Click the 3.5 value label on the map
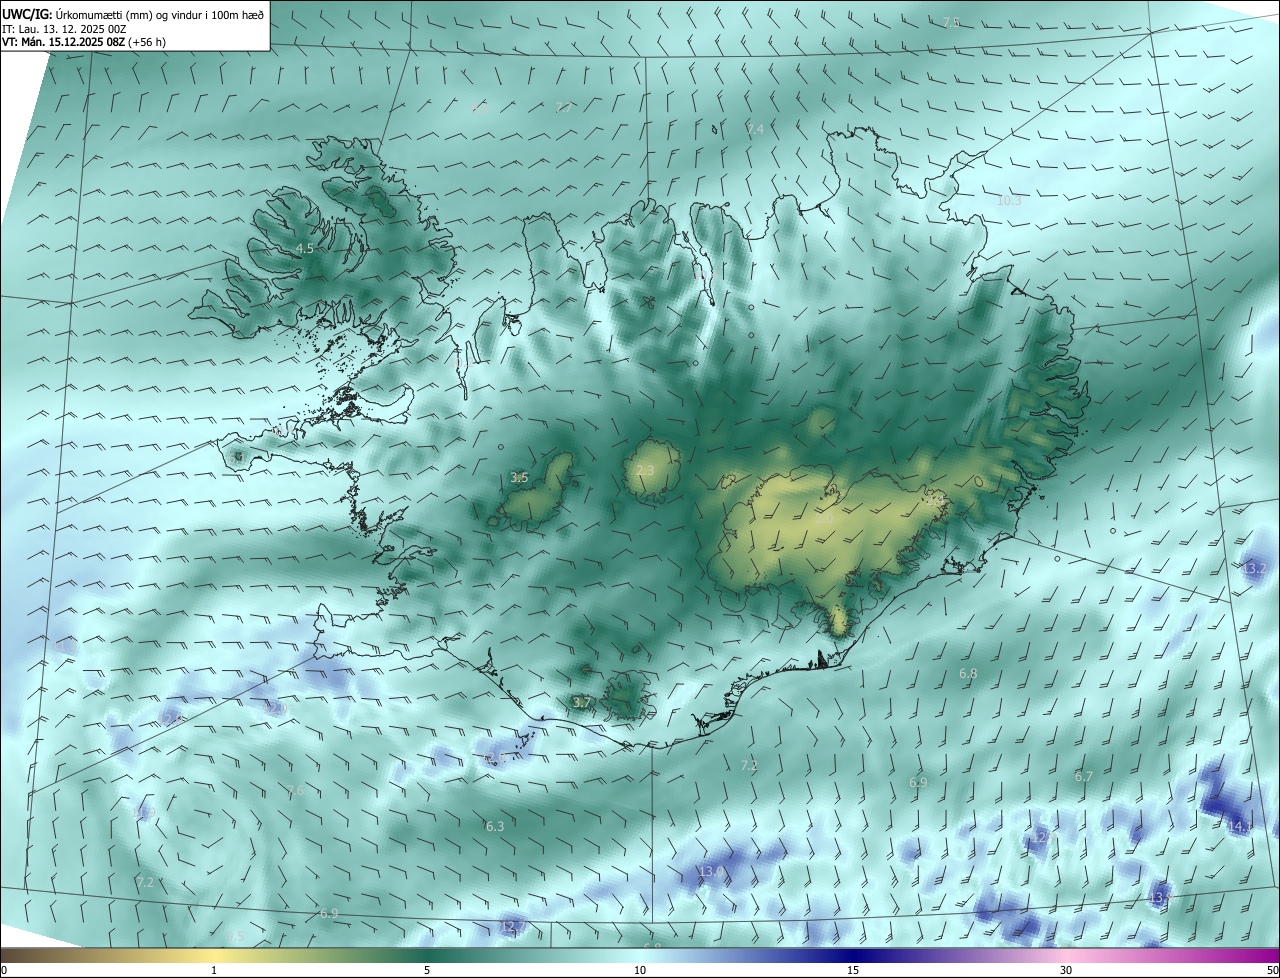 519,478
